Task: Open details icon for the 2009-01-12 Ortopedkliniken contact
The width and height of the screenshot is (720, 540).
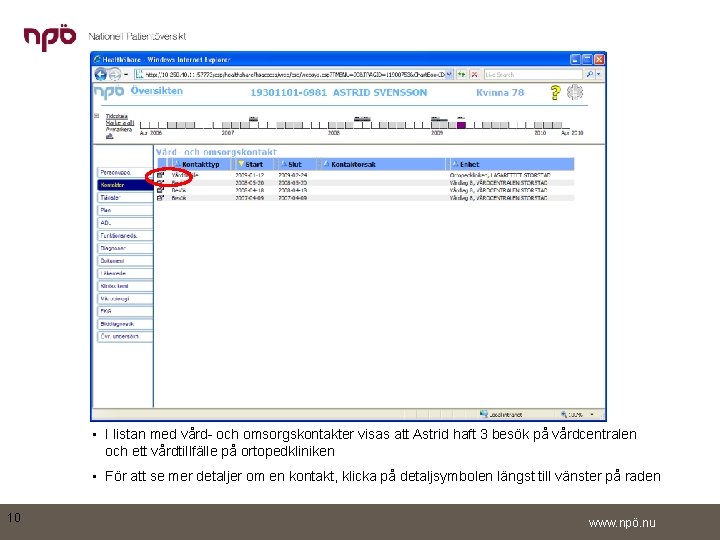Action: pos(160,175)
